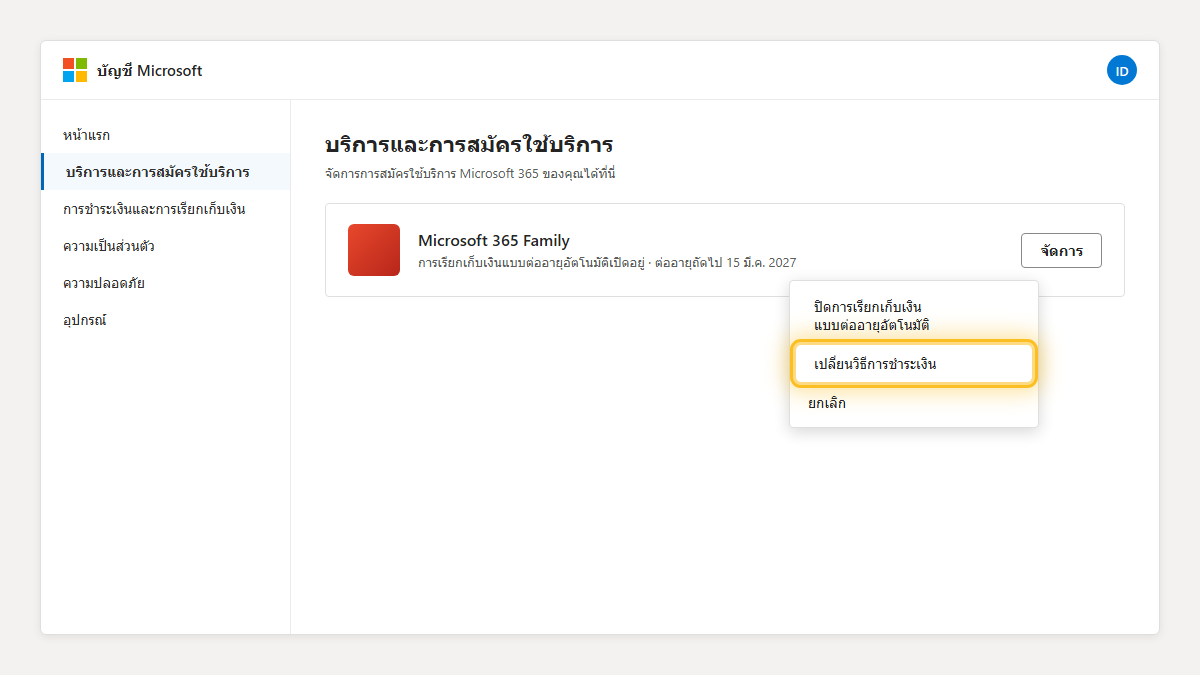The height and width of the screenshot is (675, 1200).
Task: Click the Microsoft 365 Family subscription name
Action: pyautogui.click(x=494, y=240)
